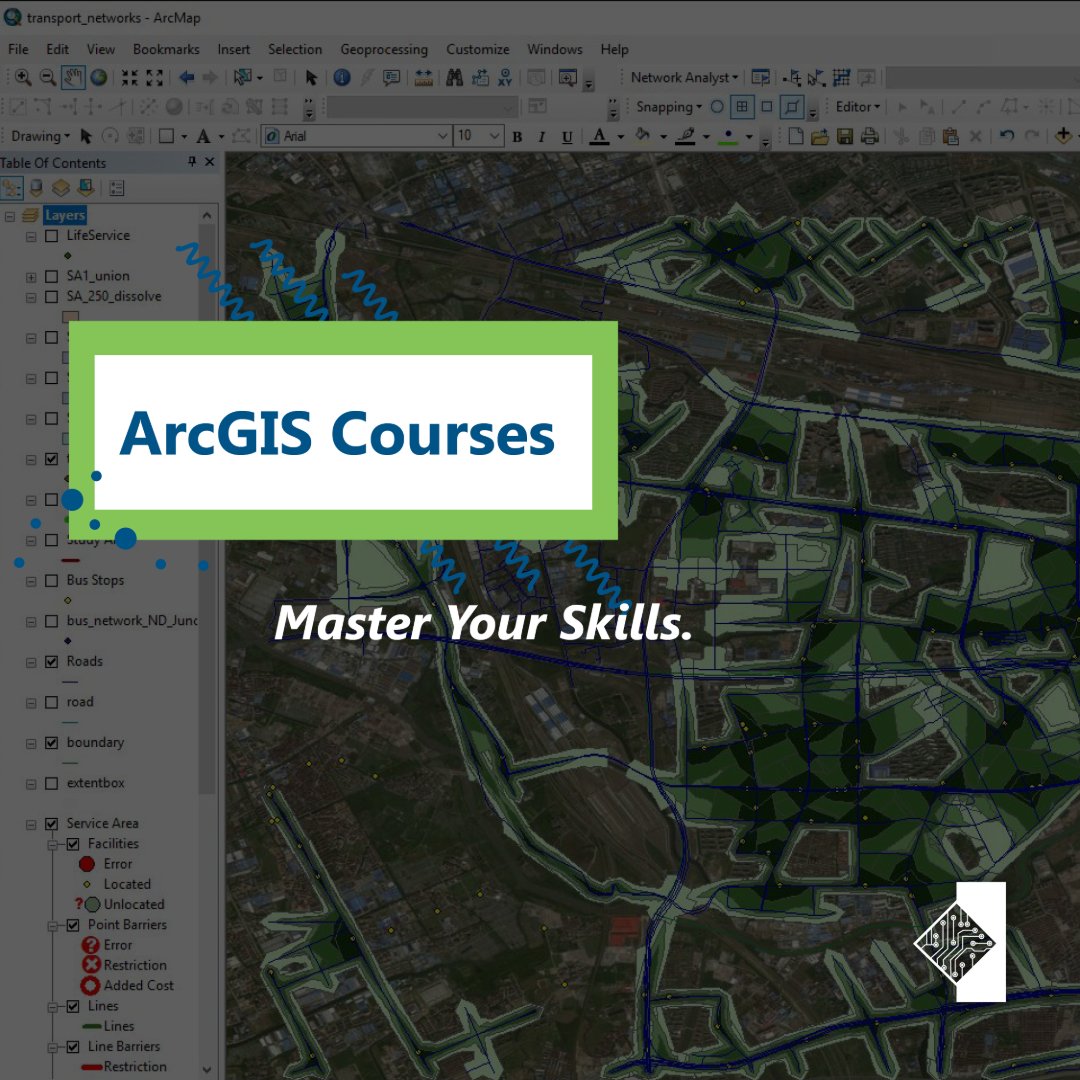The image size is (1080, 1080).
Task: Choose the Select Elements black arrow tool
Action: [x=311, y=78]
